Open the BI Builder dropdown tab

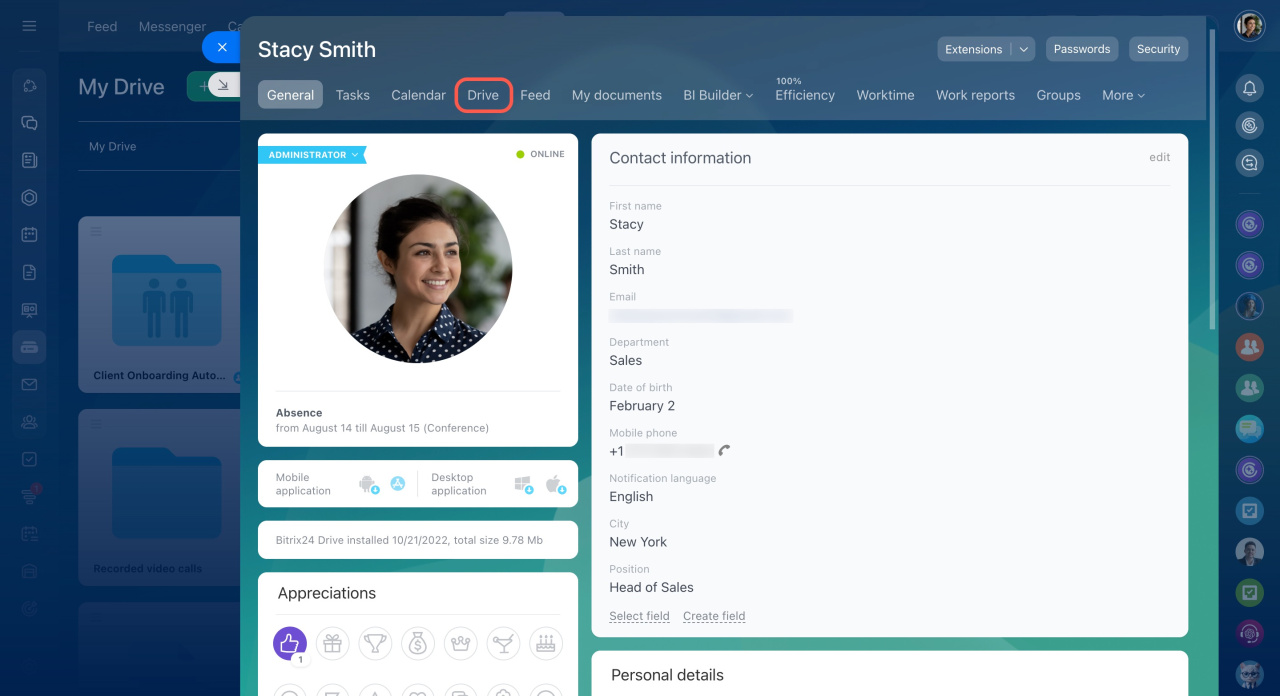718,95
